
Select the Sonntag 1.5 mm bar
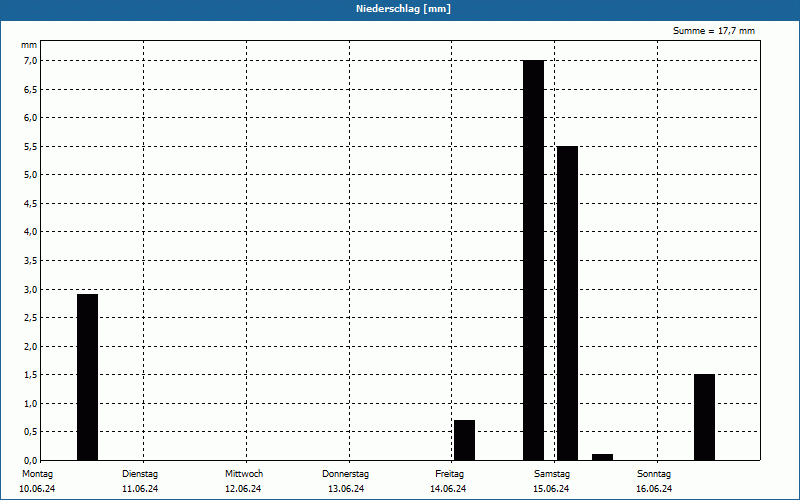(x=705, y=417)
